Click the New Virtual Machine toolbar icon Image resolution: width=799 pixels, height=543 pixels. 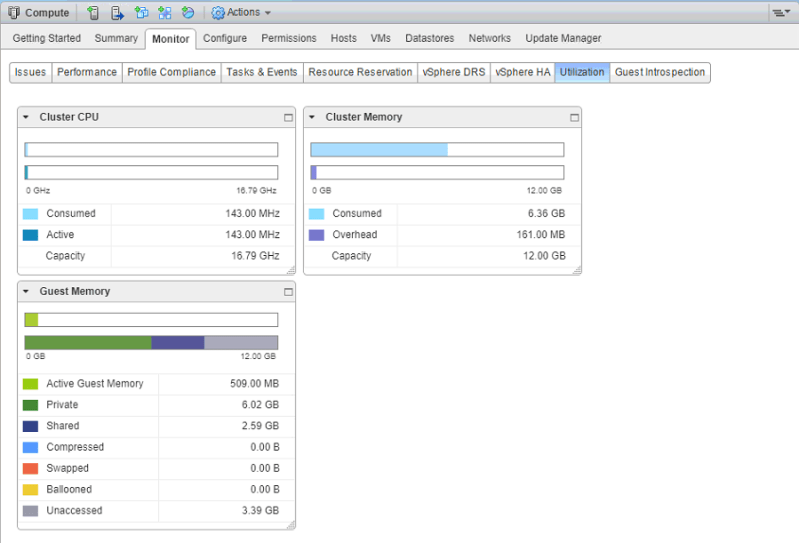141,13
